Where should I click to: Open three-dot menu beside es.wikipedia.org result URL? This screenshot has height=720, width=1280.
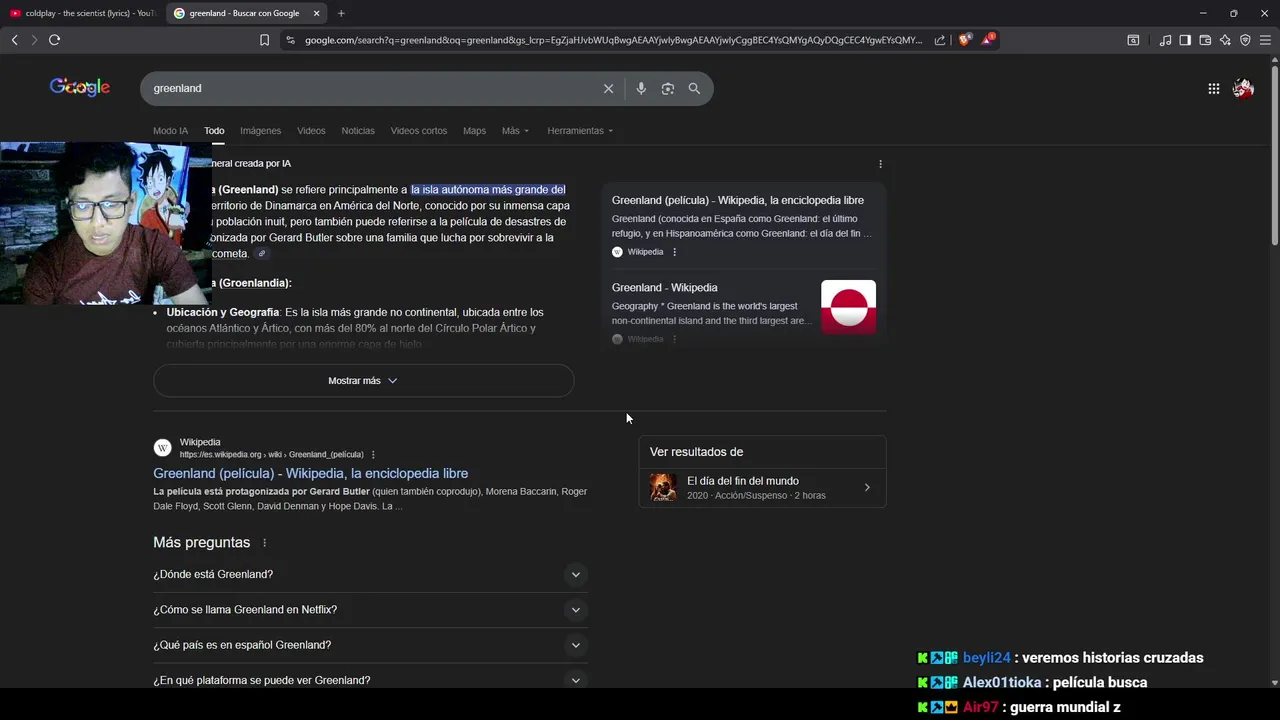[x=373, y=455]
